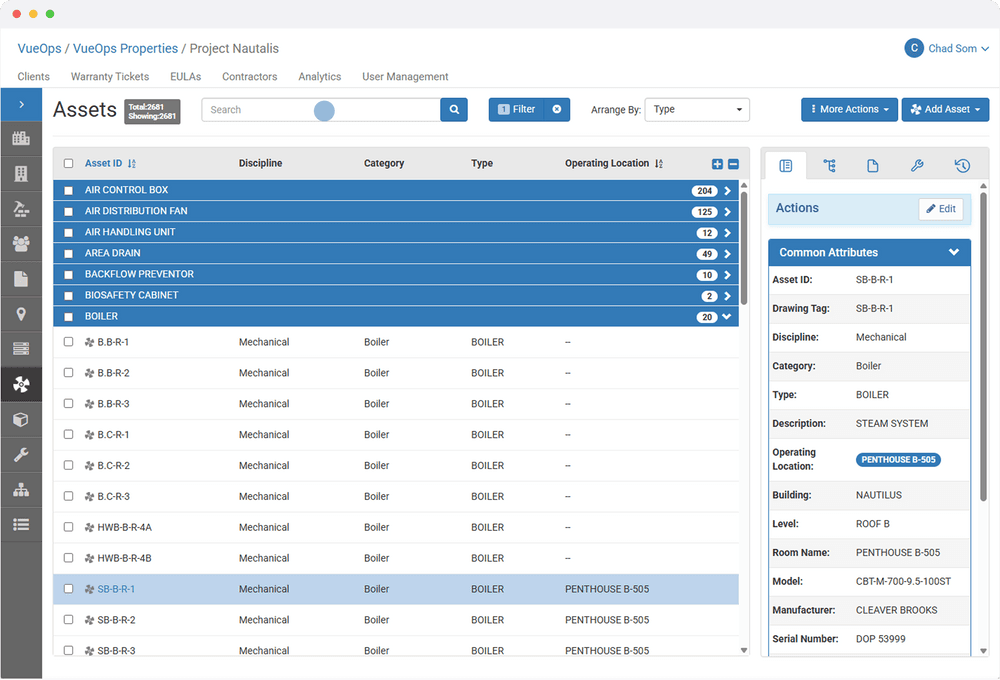Open the Add Asset menu button

[944, 109]
